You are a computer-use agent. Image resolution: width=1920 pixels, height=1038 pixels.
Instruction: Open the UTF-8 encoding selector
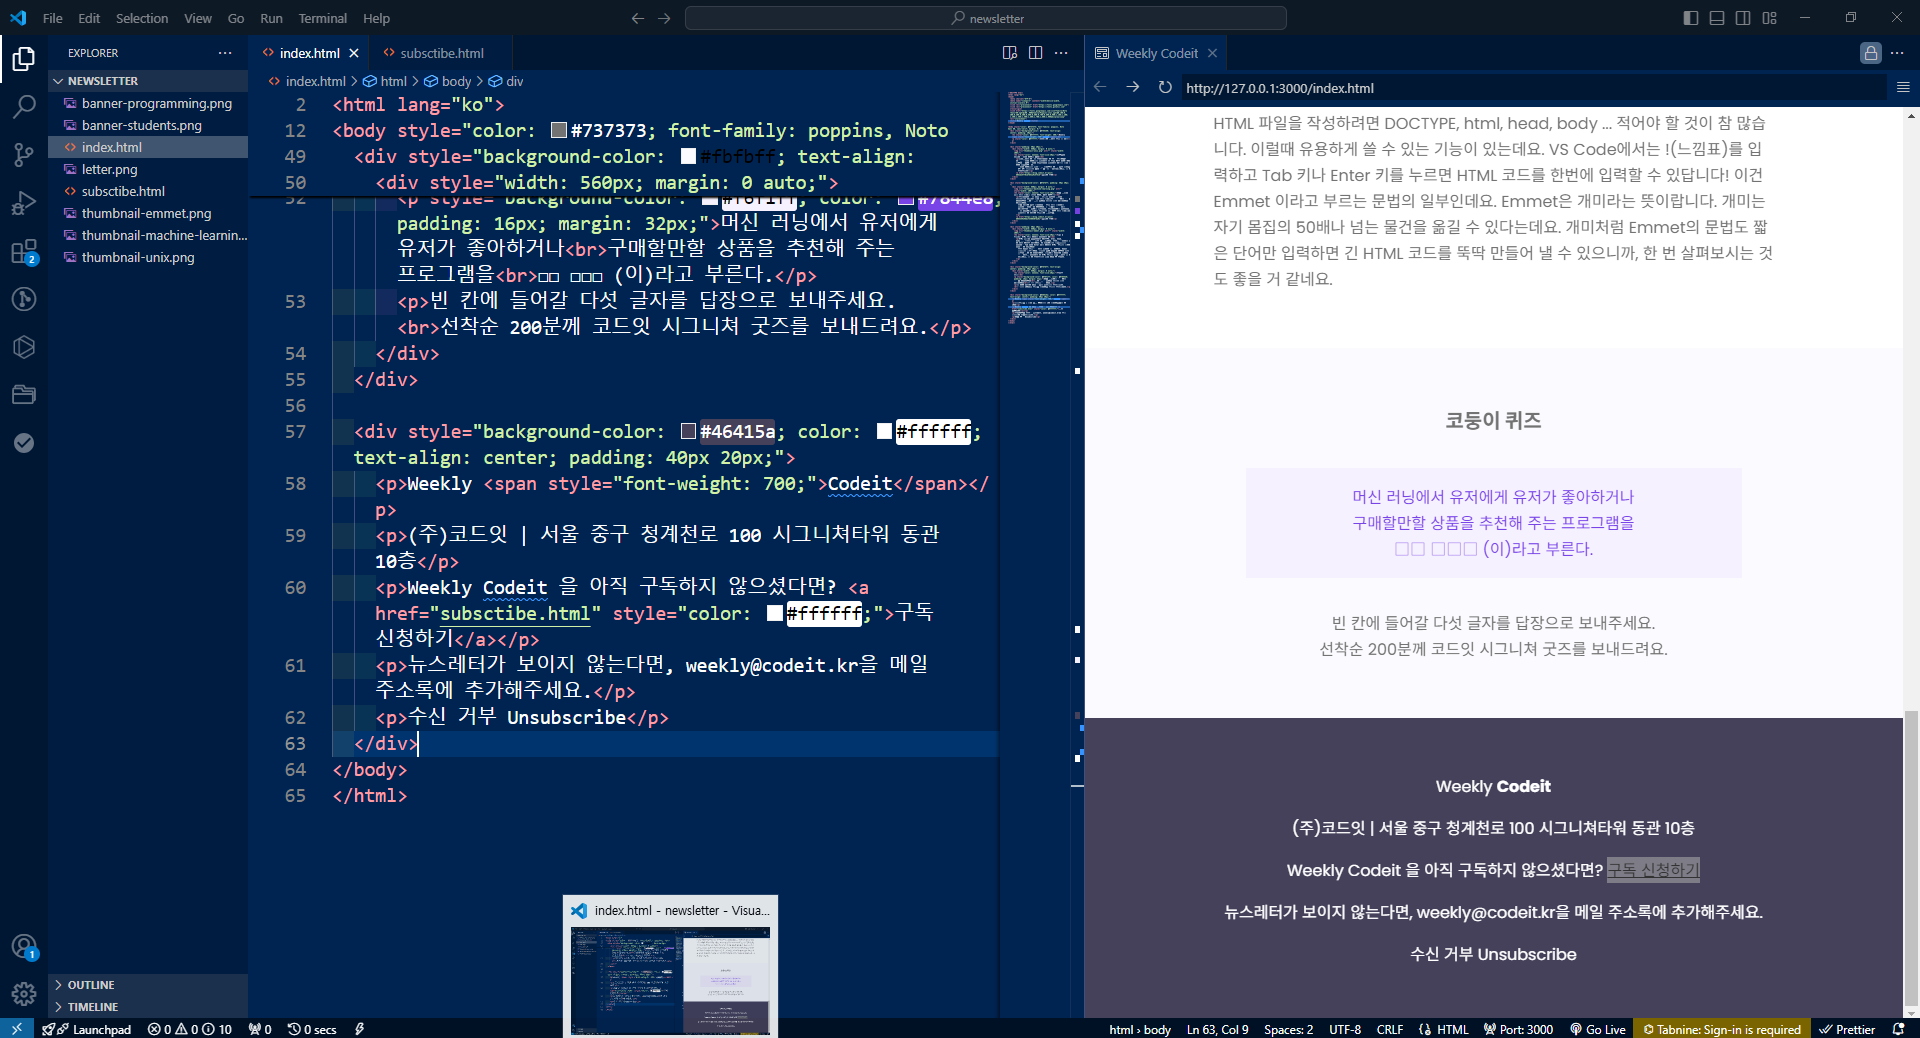(1345, 1029)
